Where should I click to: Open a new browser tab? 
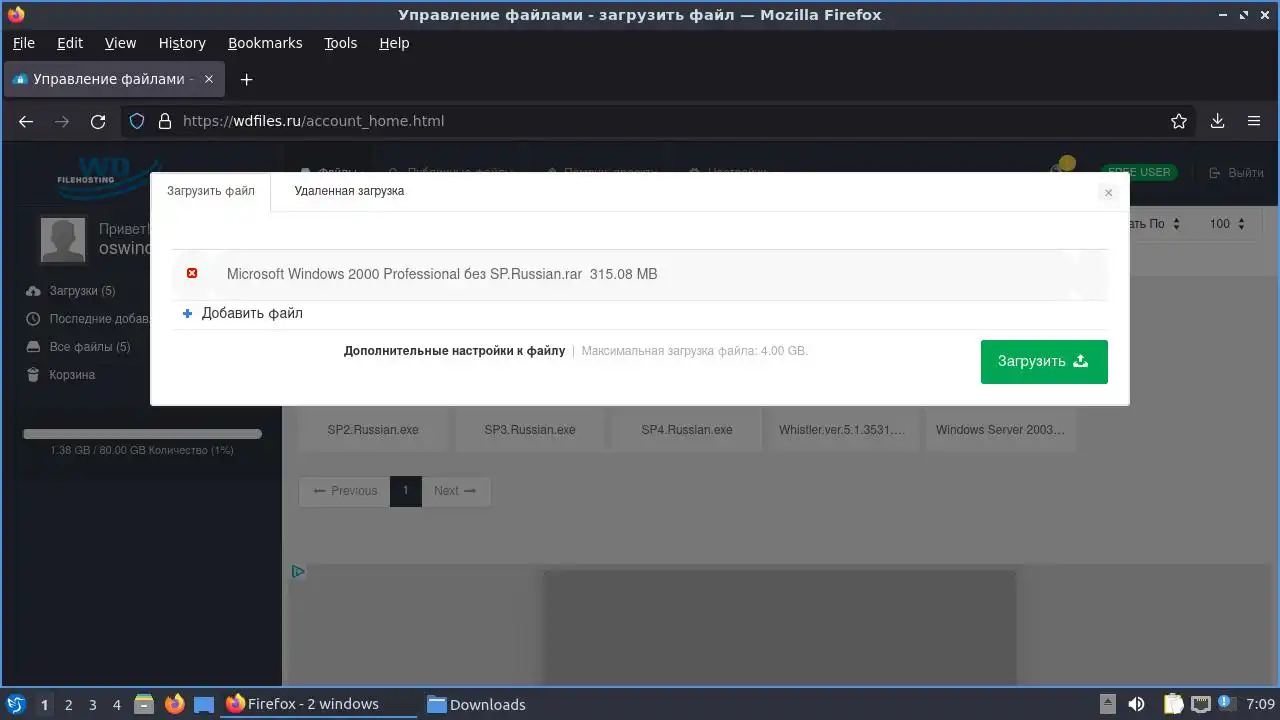[x=246, y=79]
